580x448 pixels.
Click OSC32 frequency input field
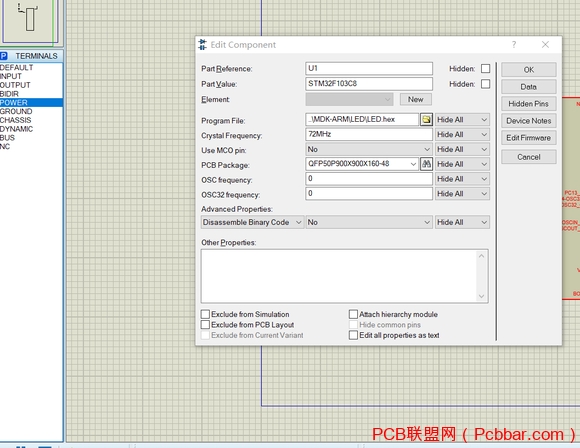pyautogui.click(x=369, y=193)
